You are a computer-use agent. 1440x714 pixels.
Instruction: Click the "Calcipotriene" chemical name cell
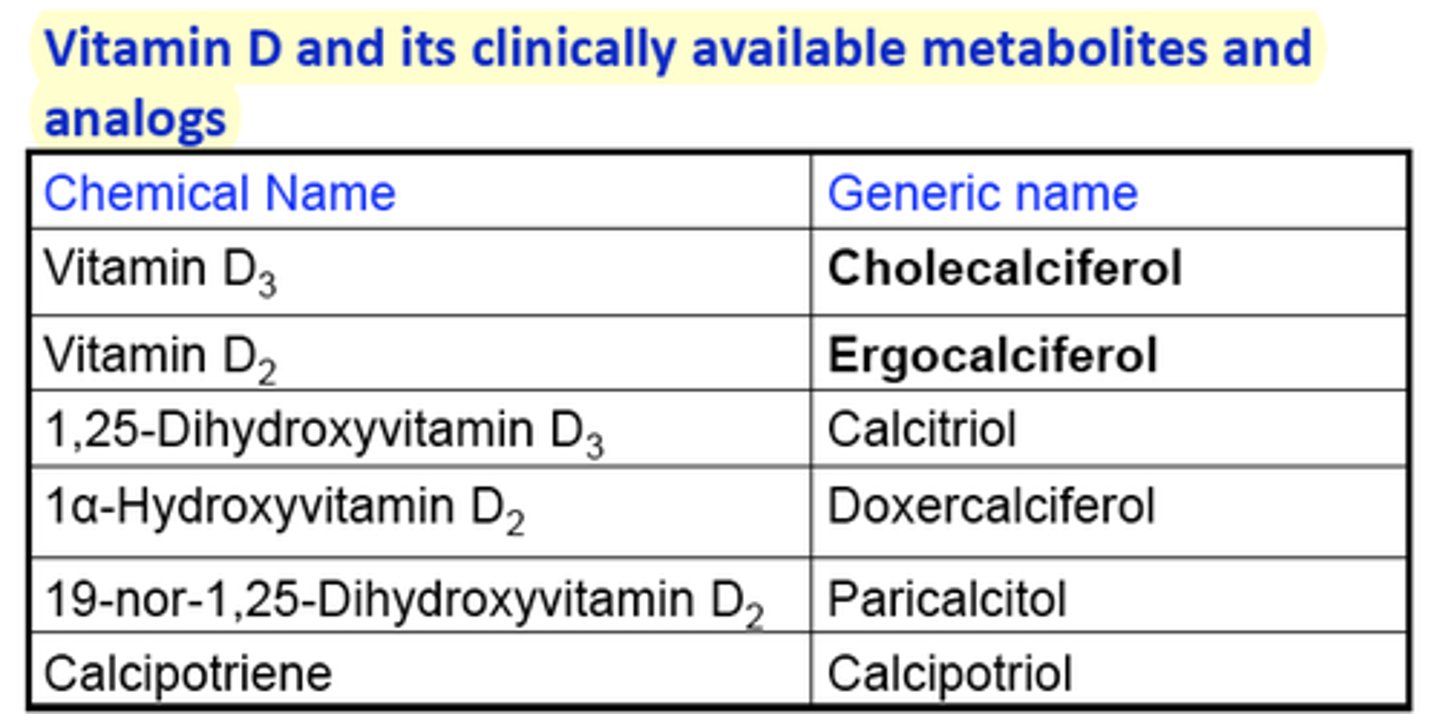(x=188, y=673)
